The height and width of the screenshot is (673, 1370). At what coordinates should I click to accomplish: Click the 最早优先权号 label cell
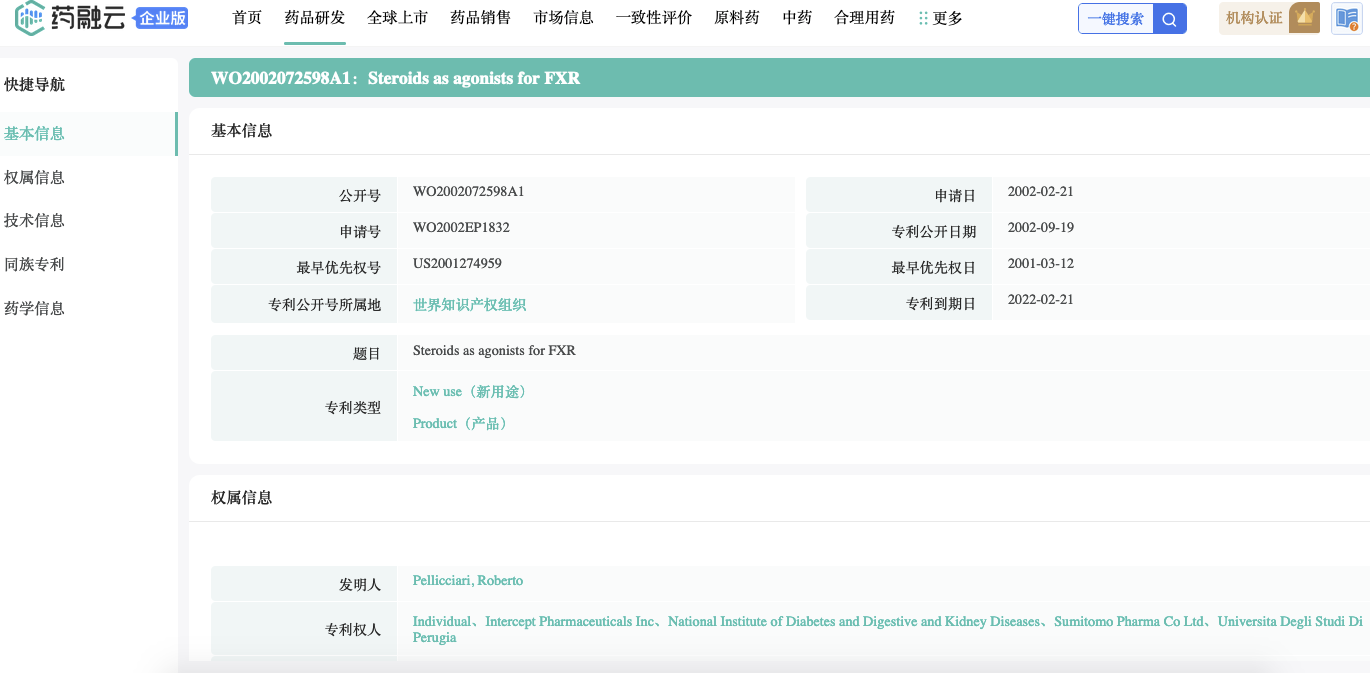304,268
